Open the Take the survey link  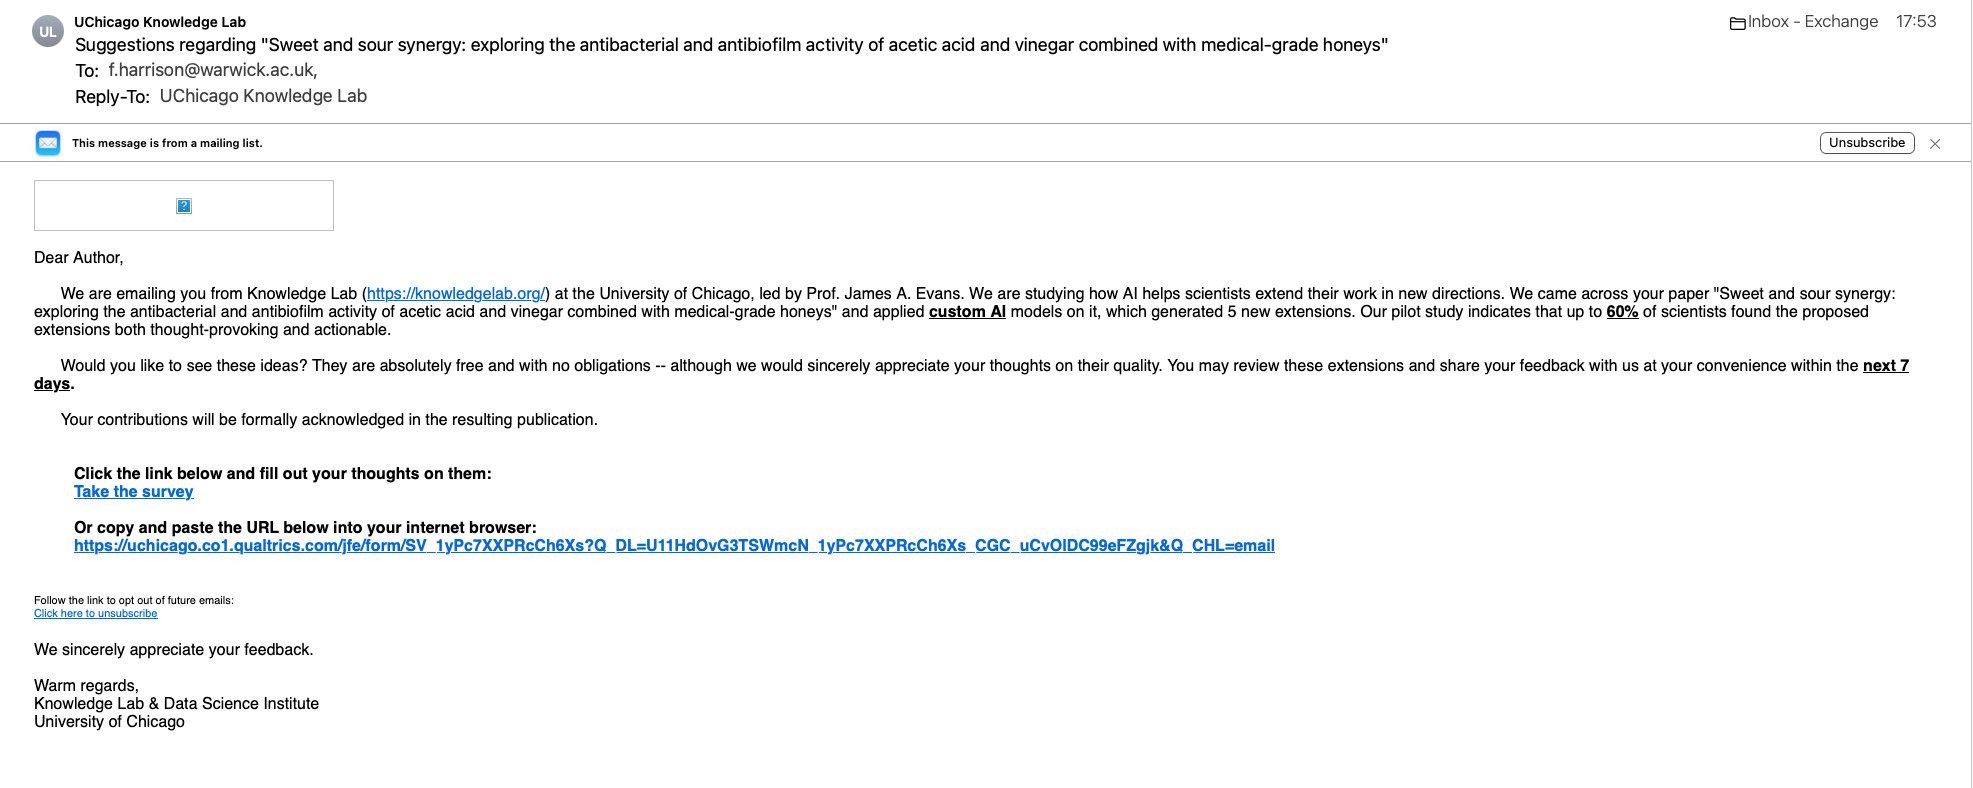coord(133,492)
